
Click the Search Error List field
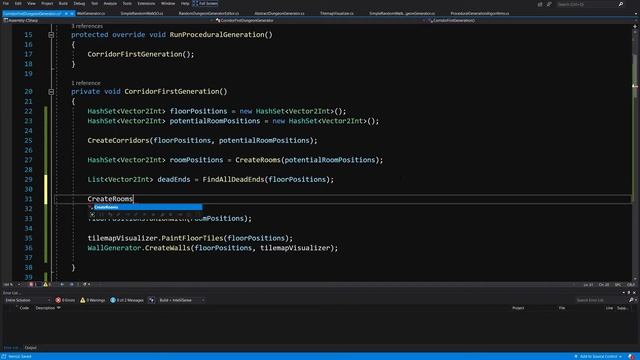pyautogui.click(x=602, y=300)
